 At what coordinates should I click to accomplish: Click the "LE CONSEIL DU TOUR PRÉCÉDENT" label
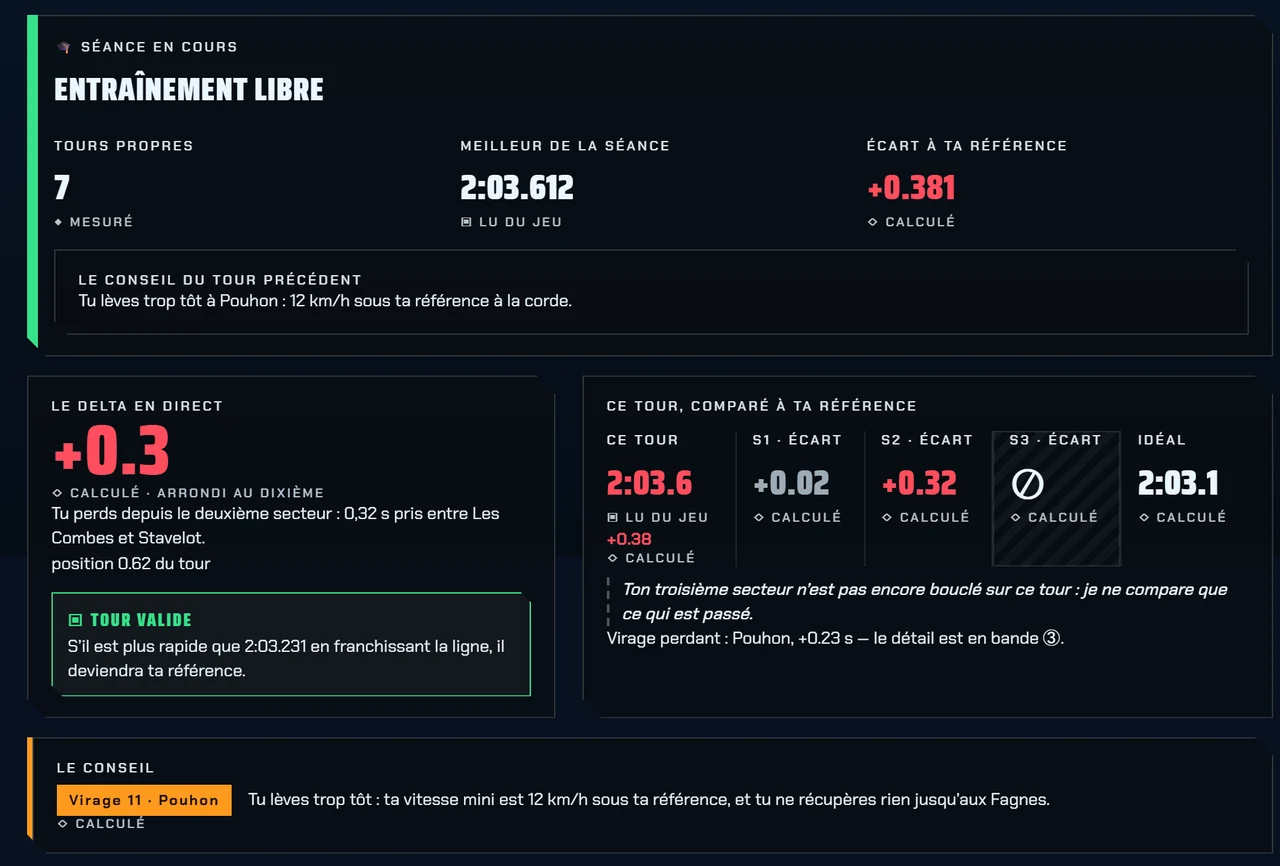click(220, 280)
